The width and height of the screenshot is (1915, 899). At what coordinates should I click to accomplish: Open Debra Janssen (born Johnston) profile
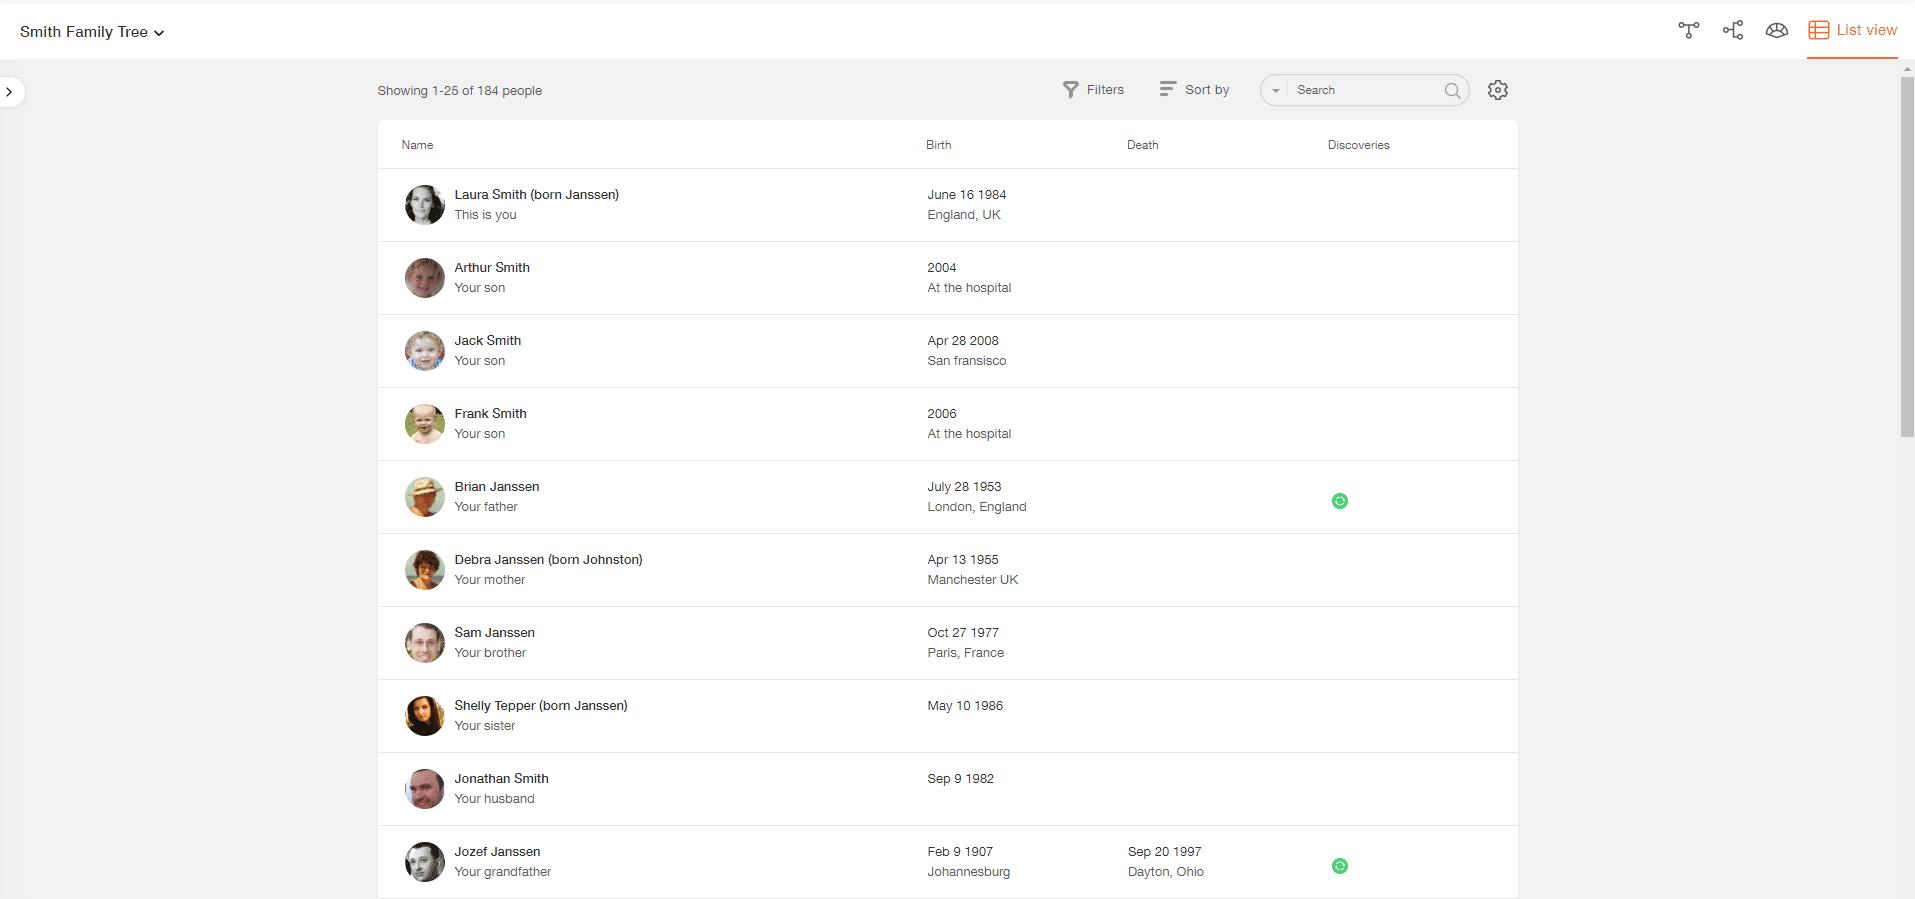click(548, 560)
